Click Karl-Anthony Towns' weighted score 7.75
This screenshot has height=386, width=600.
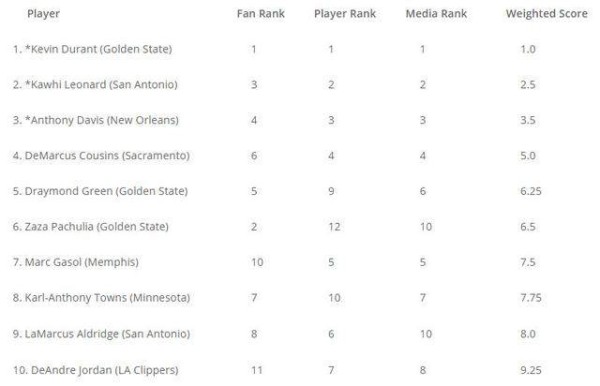(531, 298)
